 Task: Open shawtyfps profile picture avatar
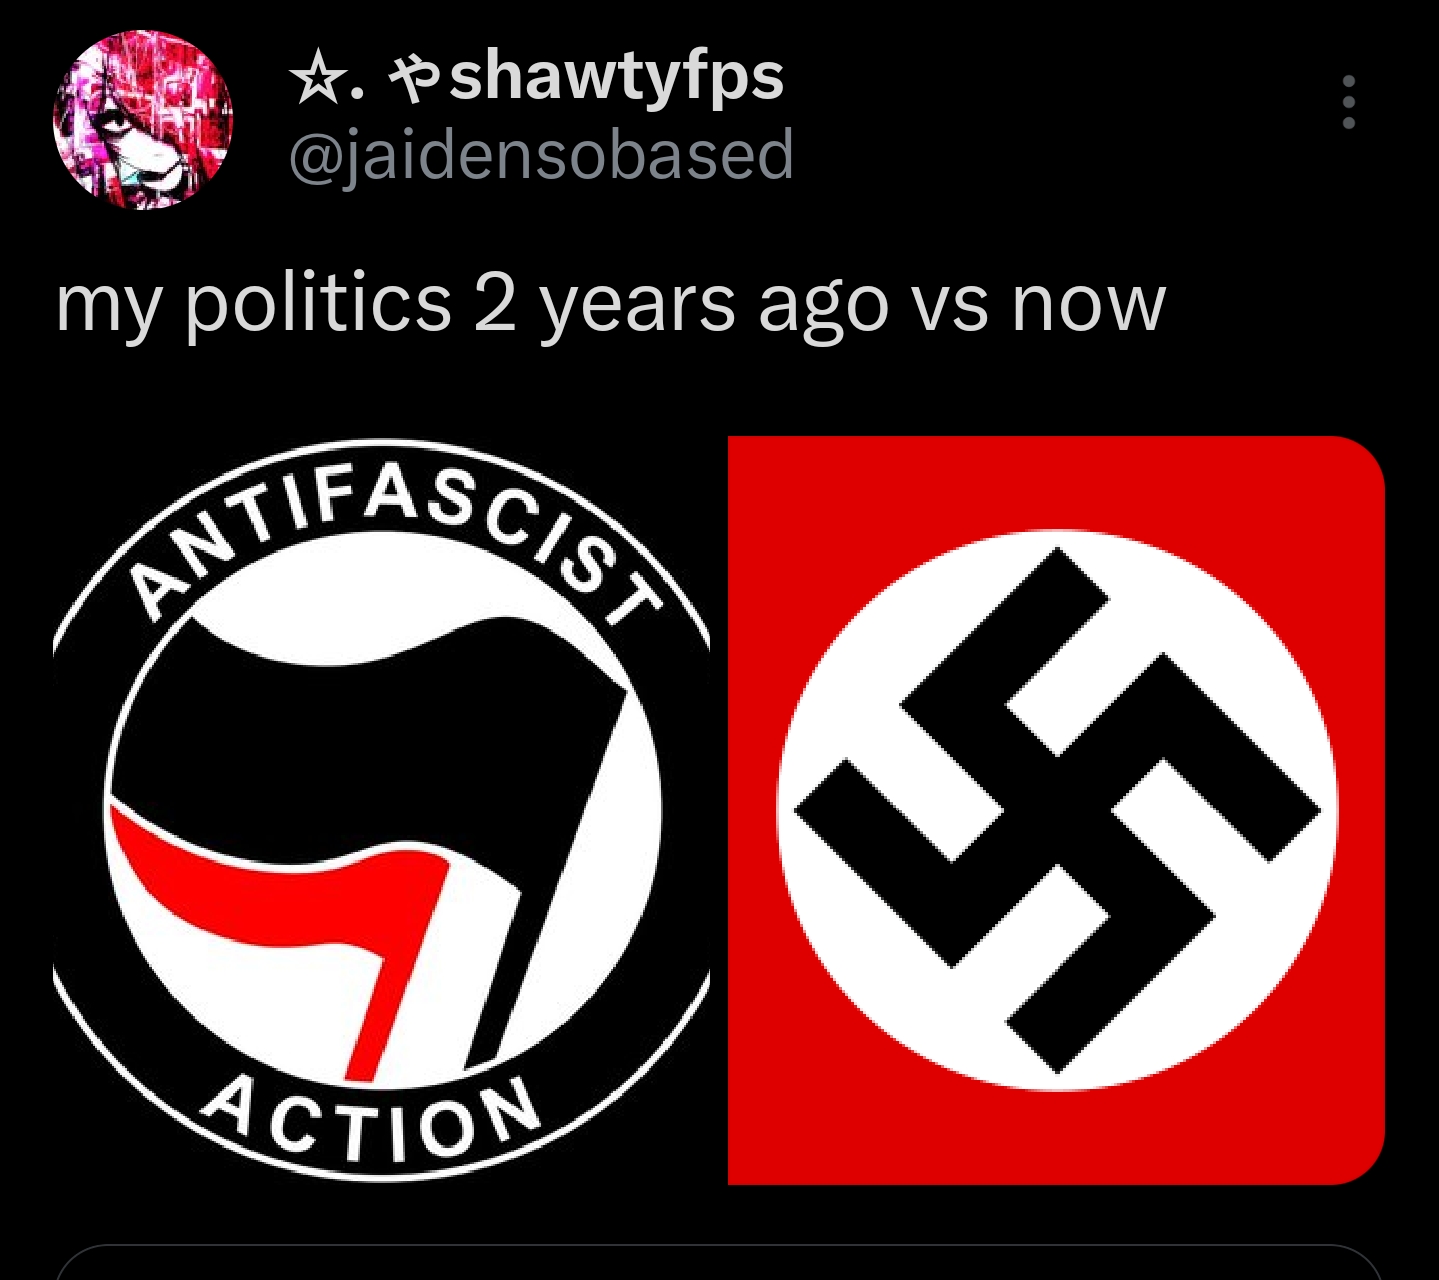(x=143, y=120)
